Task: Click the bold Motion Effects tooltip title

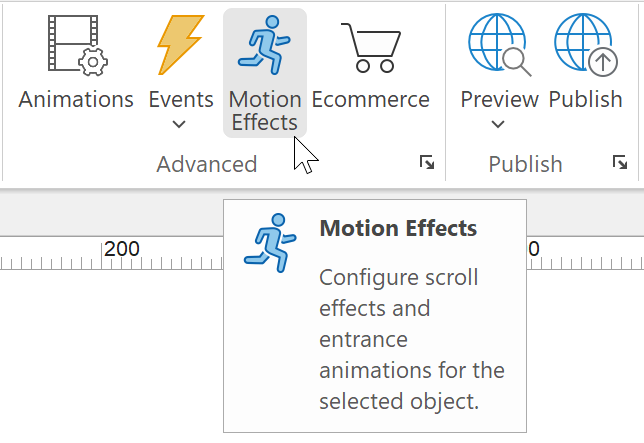Action: 398,228
